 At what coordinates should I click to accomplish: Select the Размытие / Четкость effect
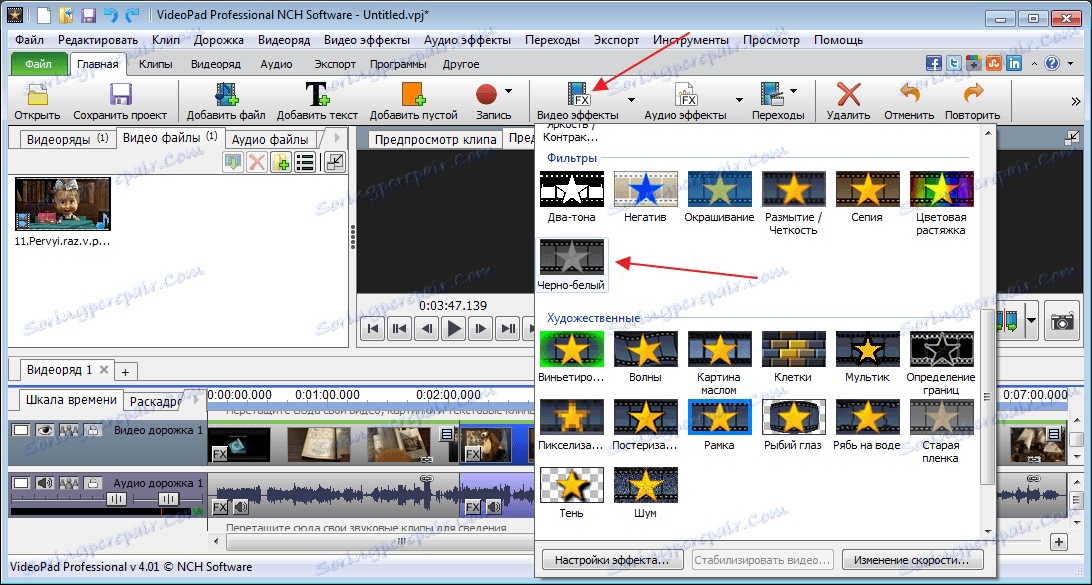793,203
